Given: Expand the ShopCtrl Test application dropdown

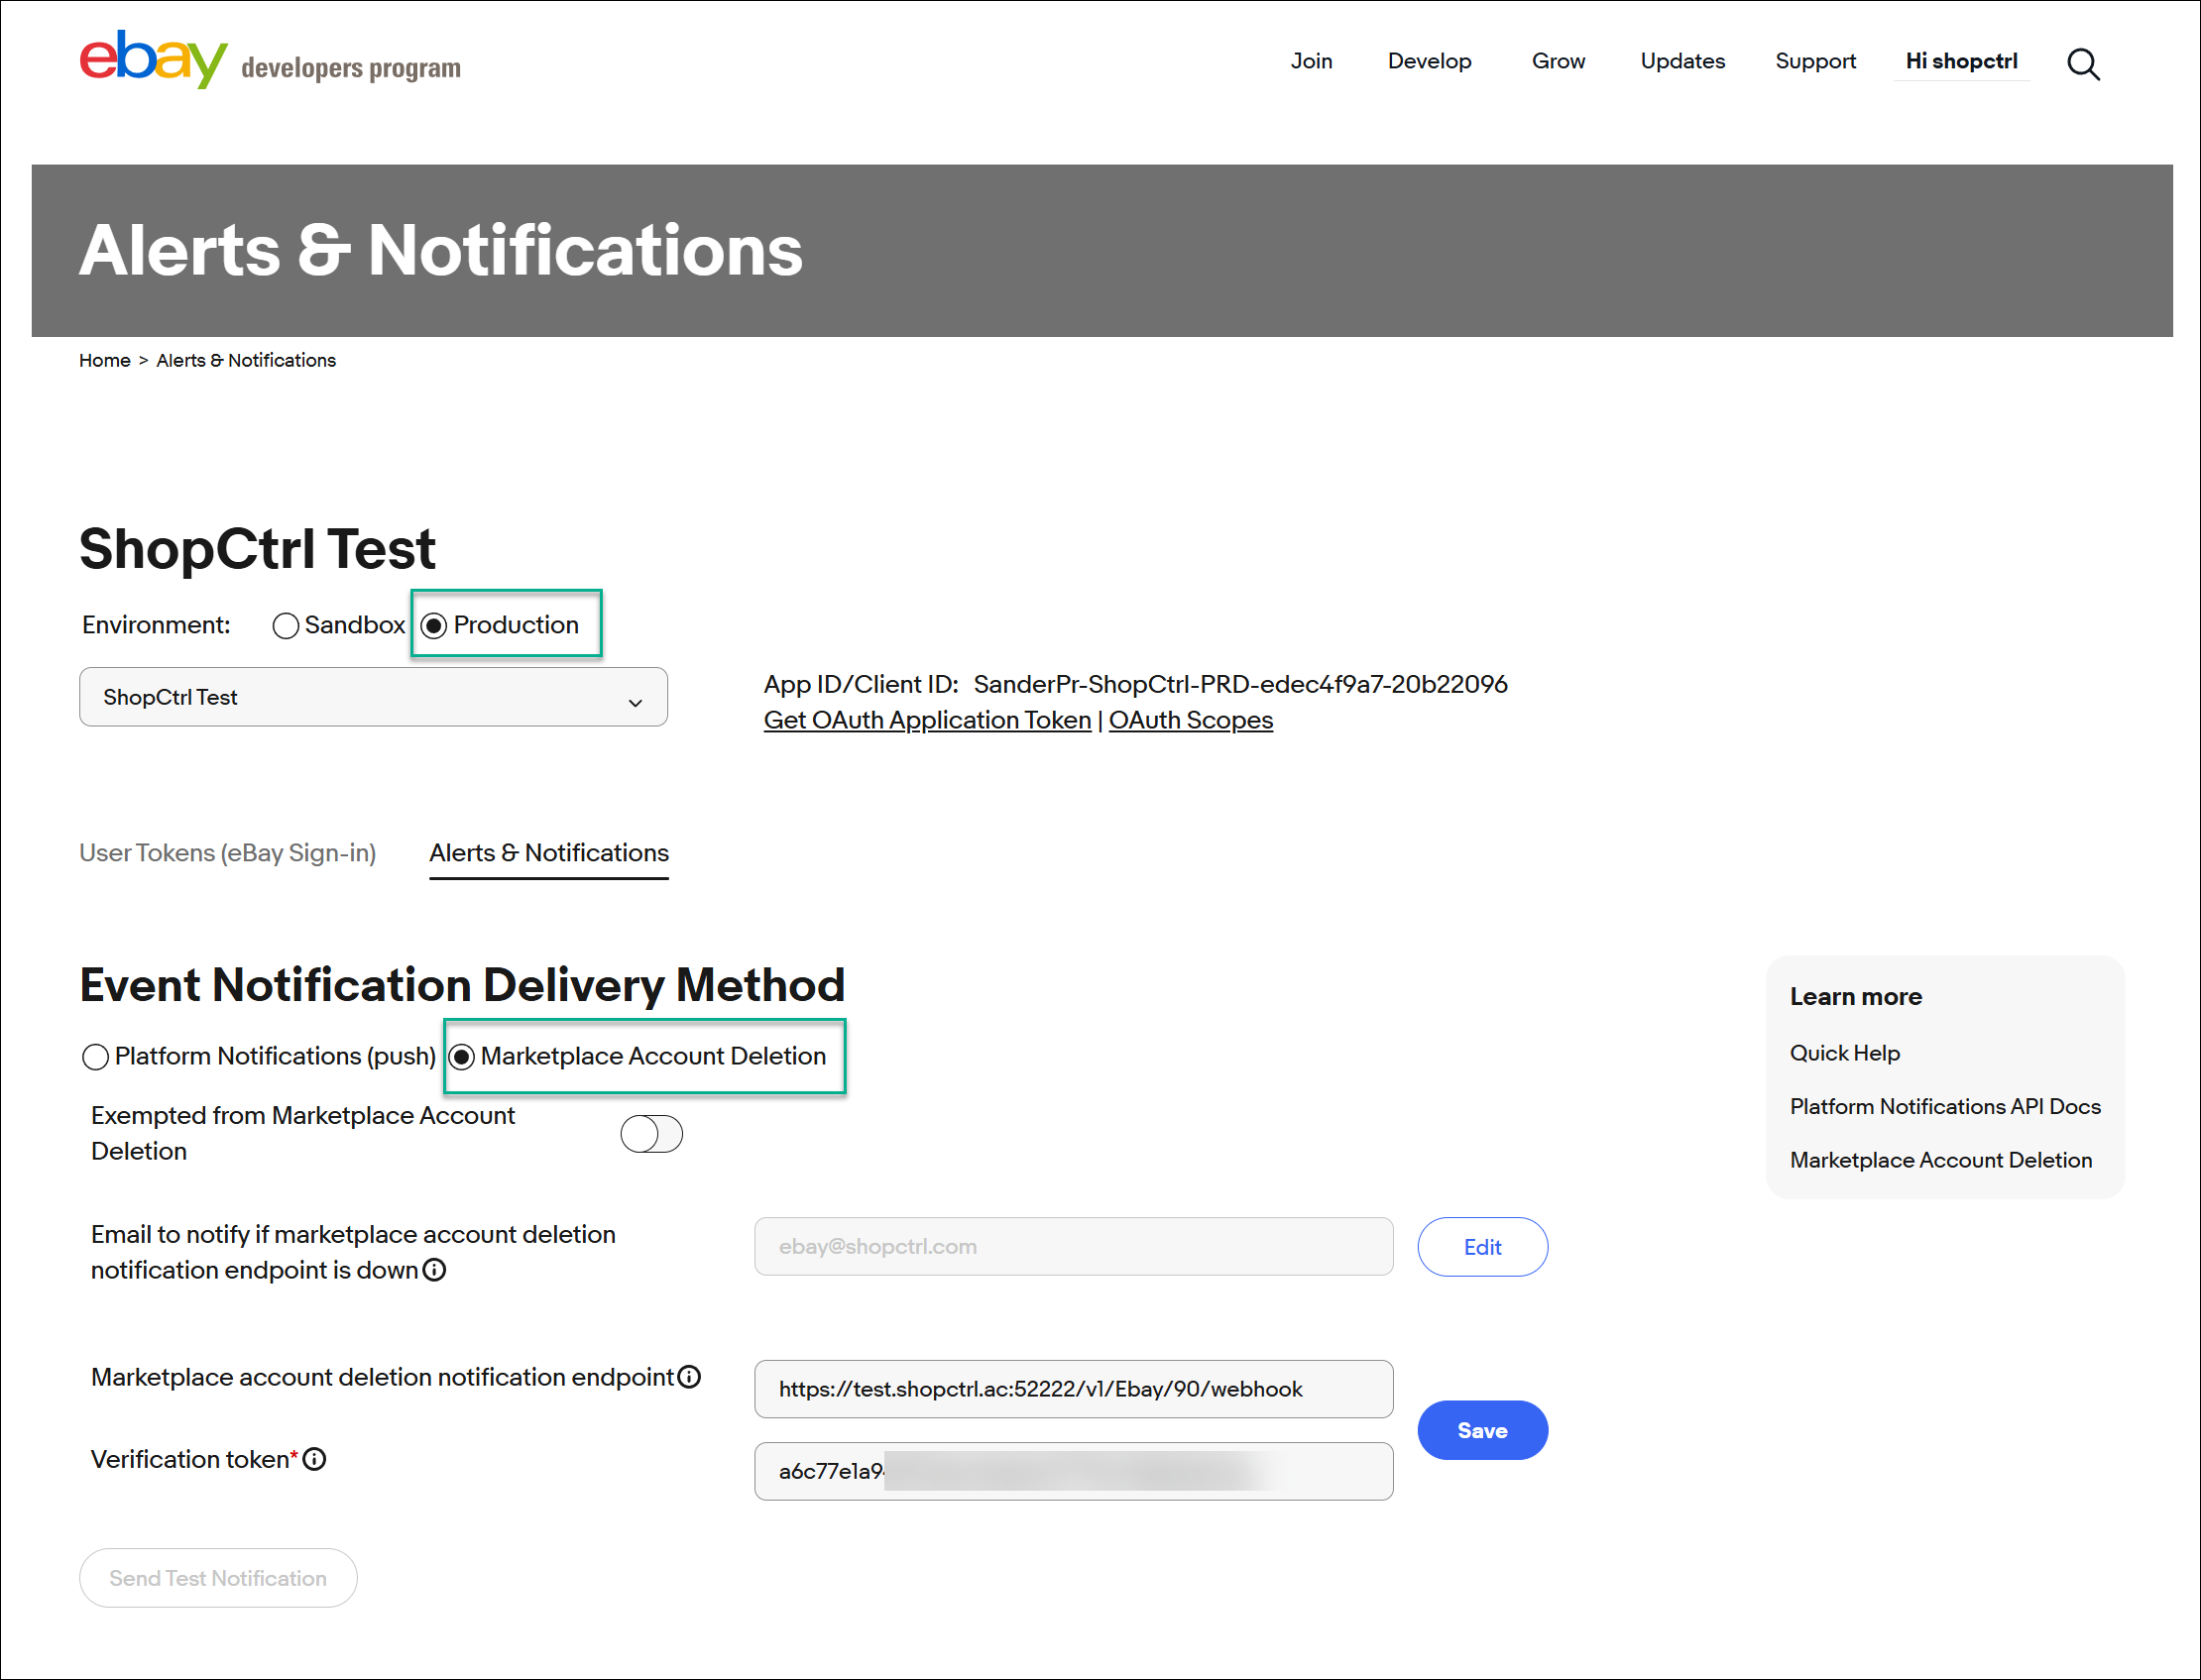Looking at the screenshot, I should point(373,697).
